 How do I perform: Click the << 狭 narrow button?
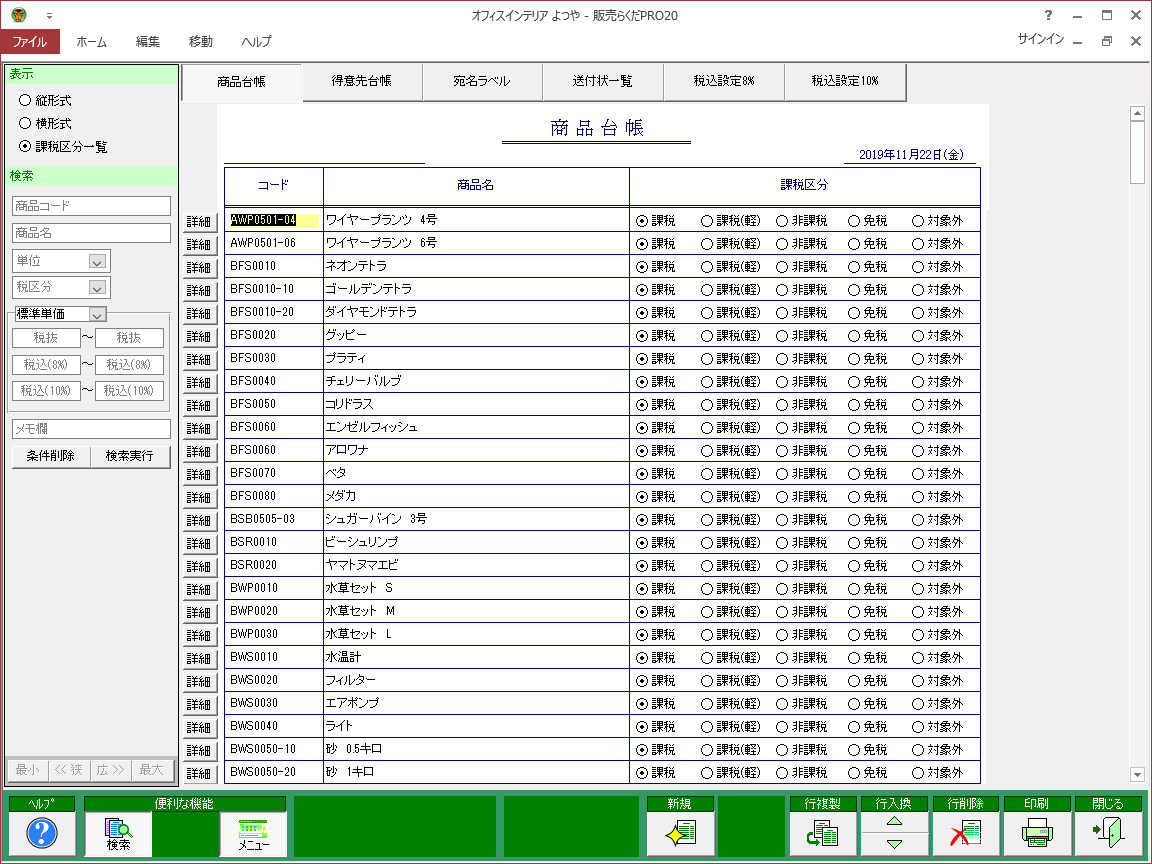[x=69, y=770]
